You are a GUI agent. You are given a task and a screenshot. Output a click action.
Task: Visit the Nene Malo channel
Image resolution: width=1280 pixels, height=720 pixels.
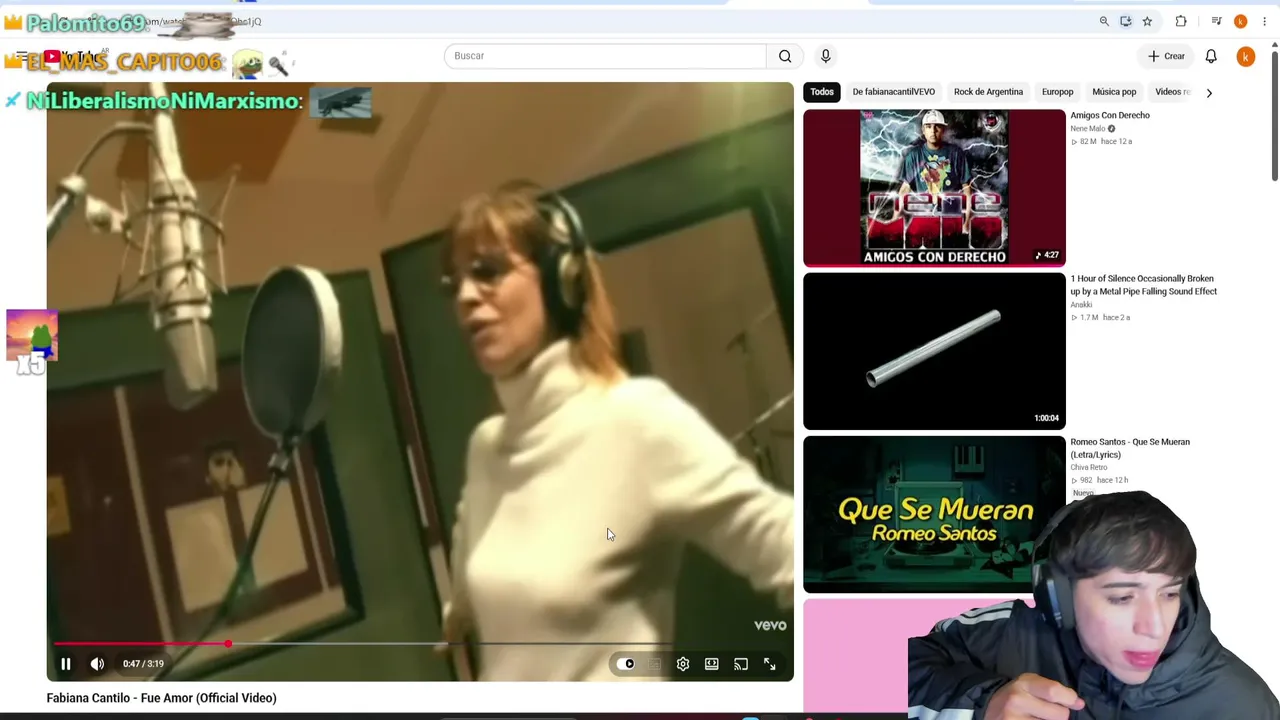[1088, 129]
